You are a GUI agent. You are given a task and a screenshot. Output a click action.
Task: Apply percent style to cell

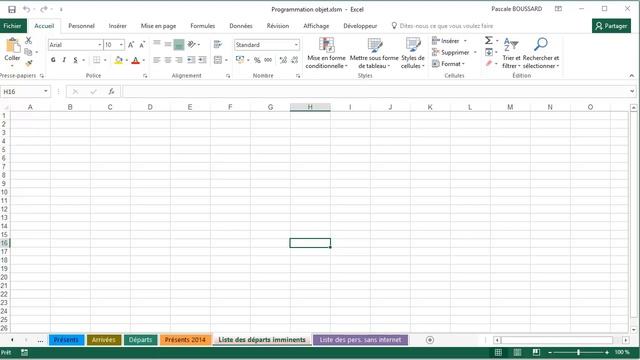(257, 60)
